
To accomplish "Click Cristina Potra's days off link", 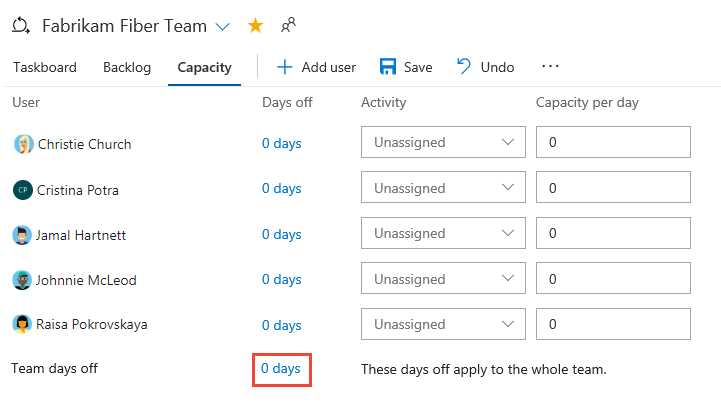I will [x=281, y=188].
